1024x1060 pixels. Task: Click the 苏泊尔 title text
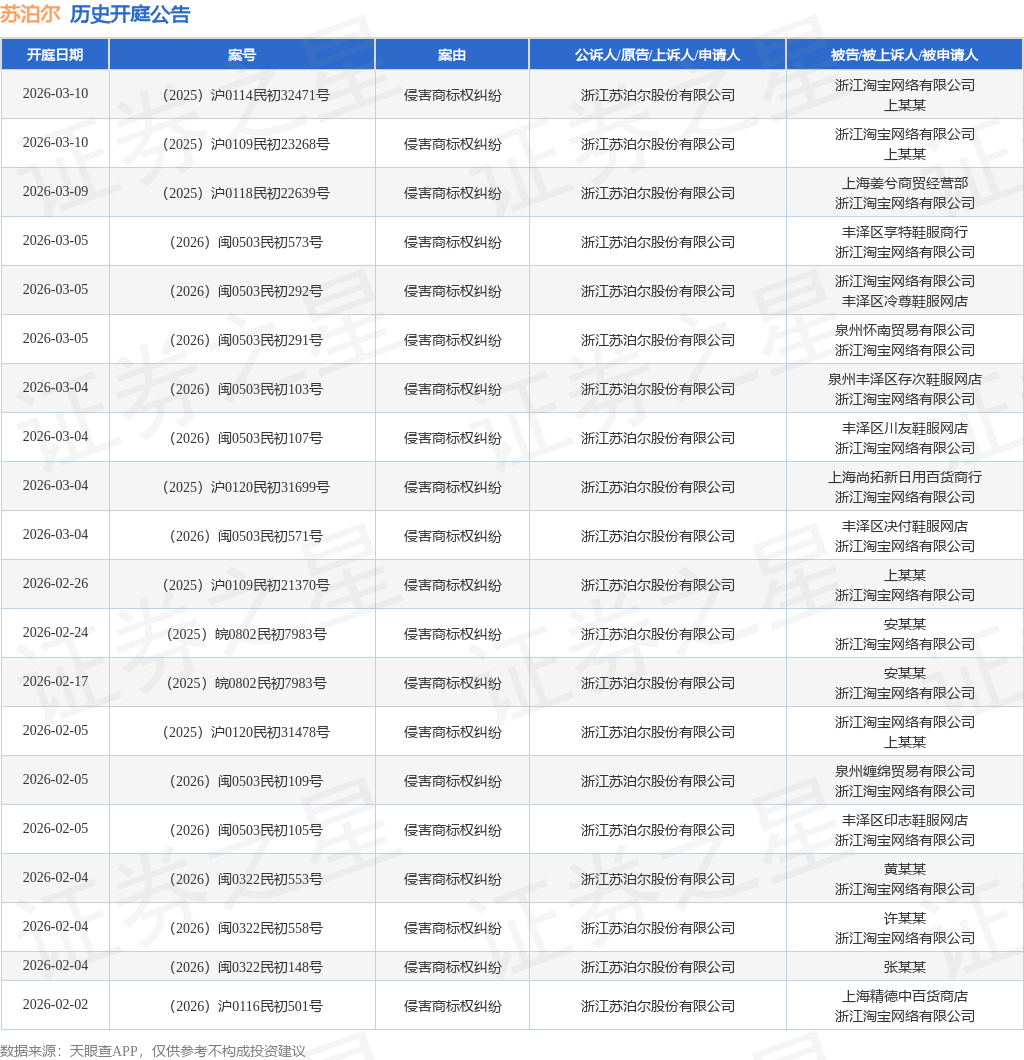[x=30, y=14]
